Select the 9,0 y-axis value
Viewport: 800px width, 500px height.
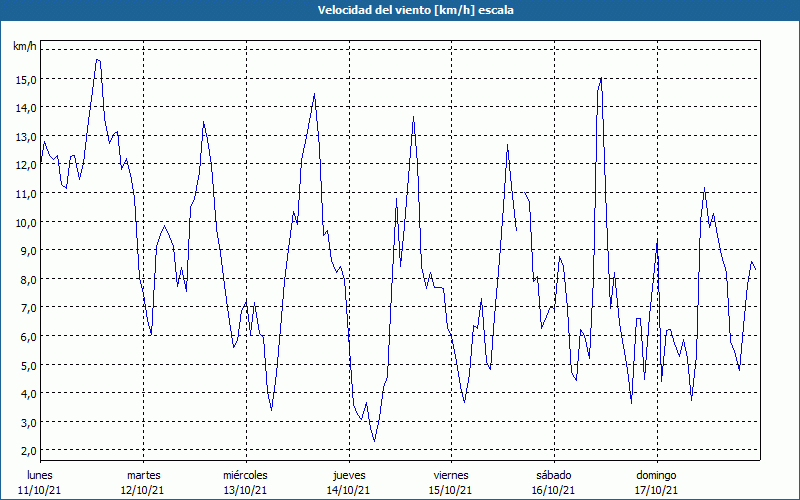pos(29,251)
